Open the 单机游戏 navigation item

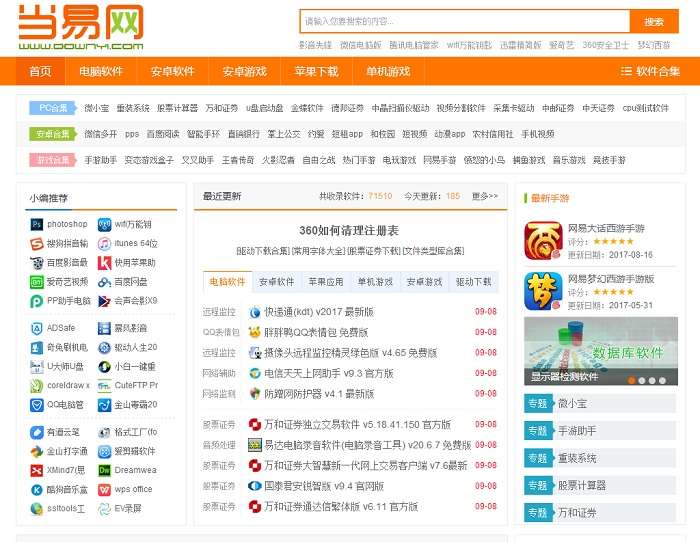click(x=388, y=71)
